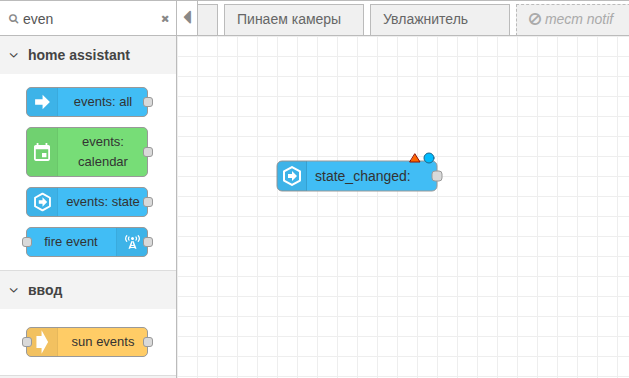Click the calendar icon on events: calendar node

point(42,152)
